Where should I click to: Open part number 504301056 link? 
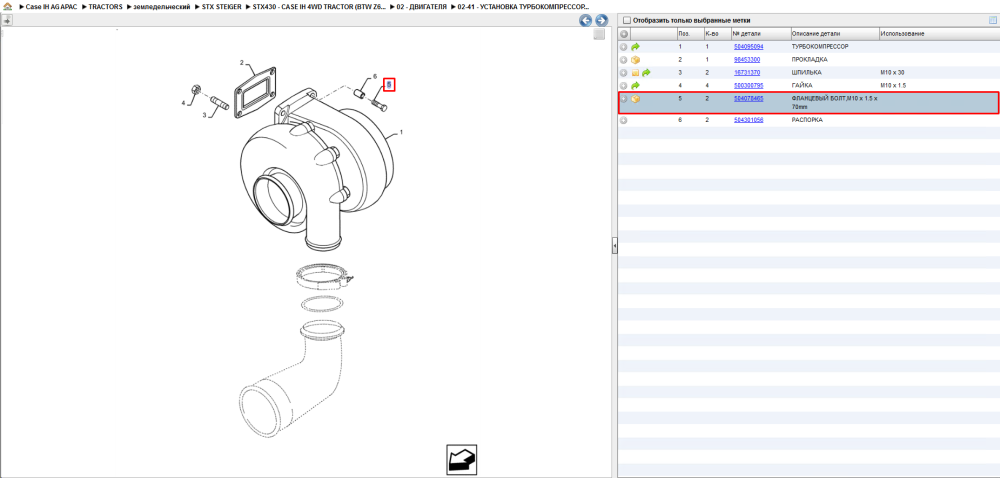point(749,120)
